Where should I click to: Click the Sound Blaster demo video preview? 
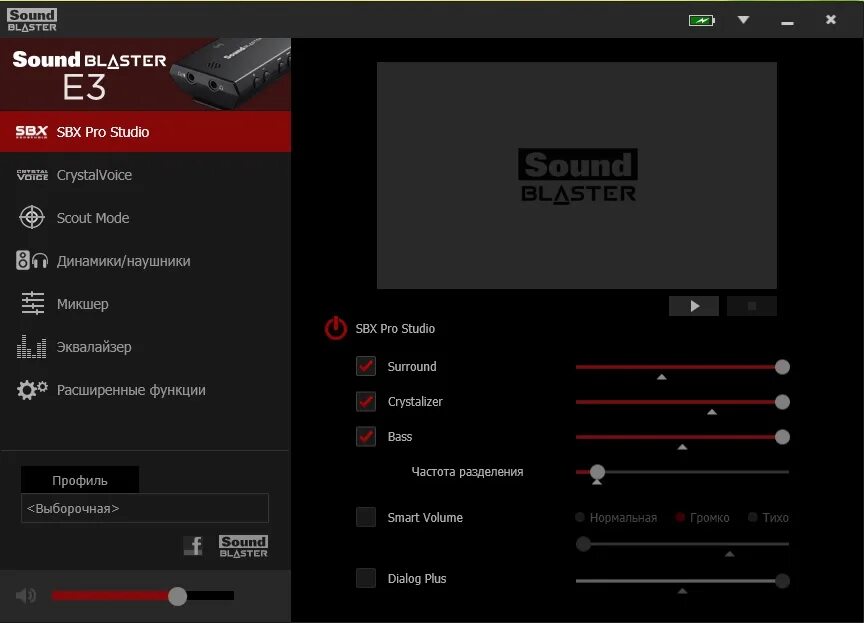tap(577, 175)
